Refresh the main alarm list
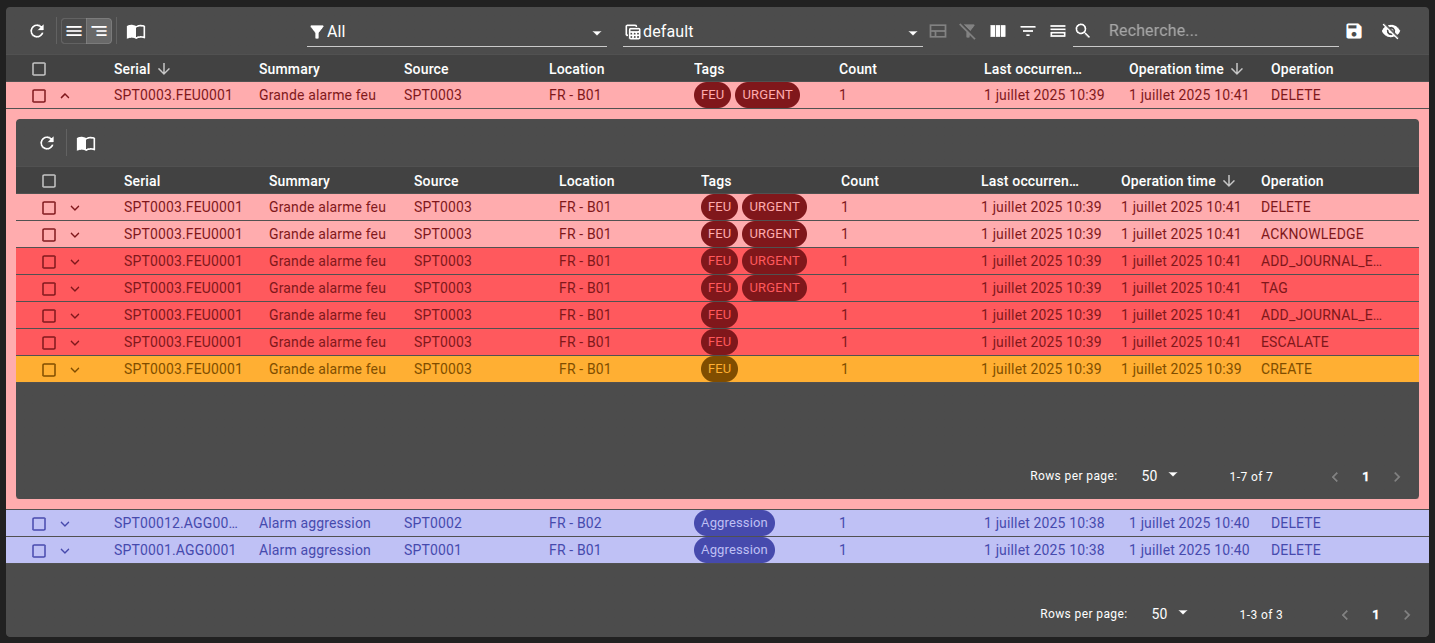 coord(37,31)
